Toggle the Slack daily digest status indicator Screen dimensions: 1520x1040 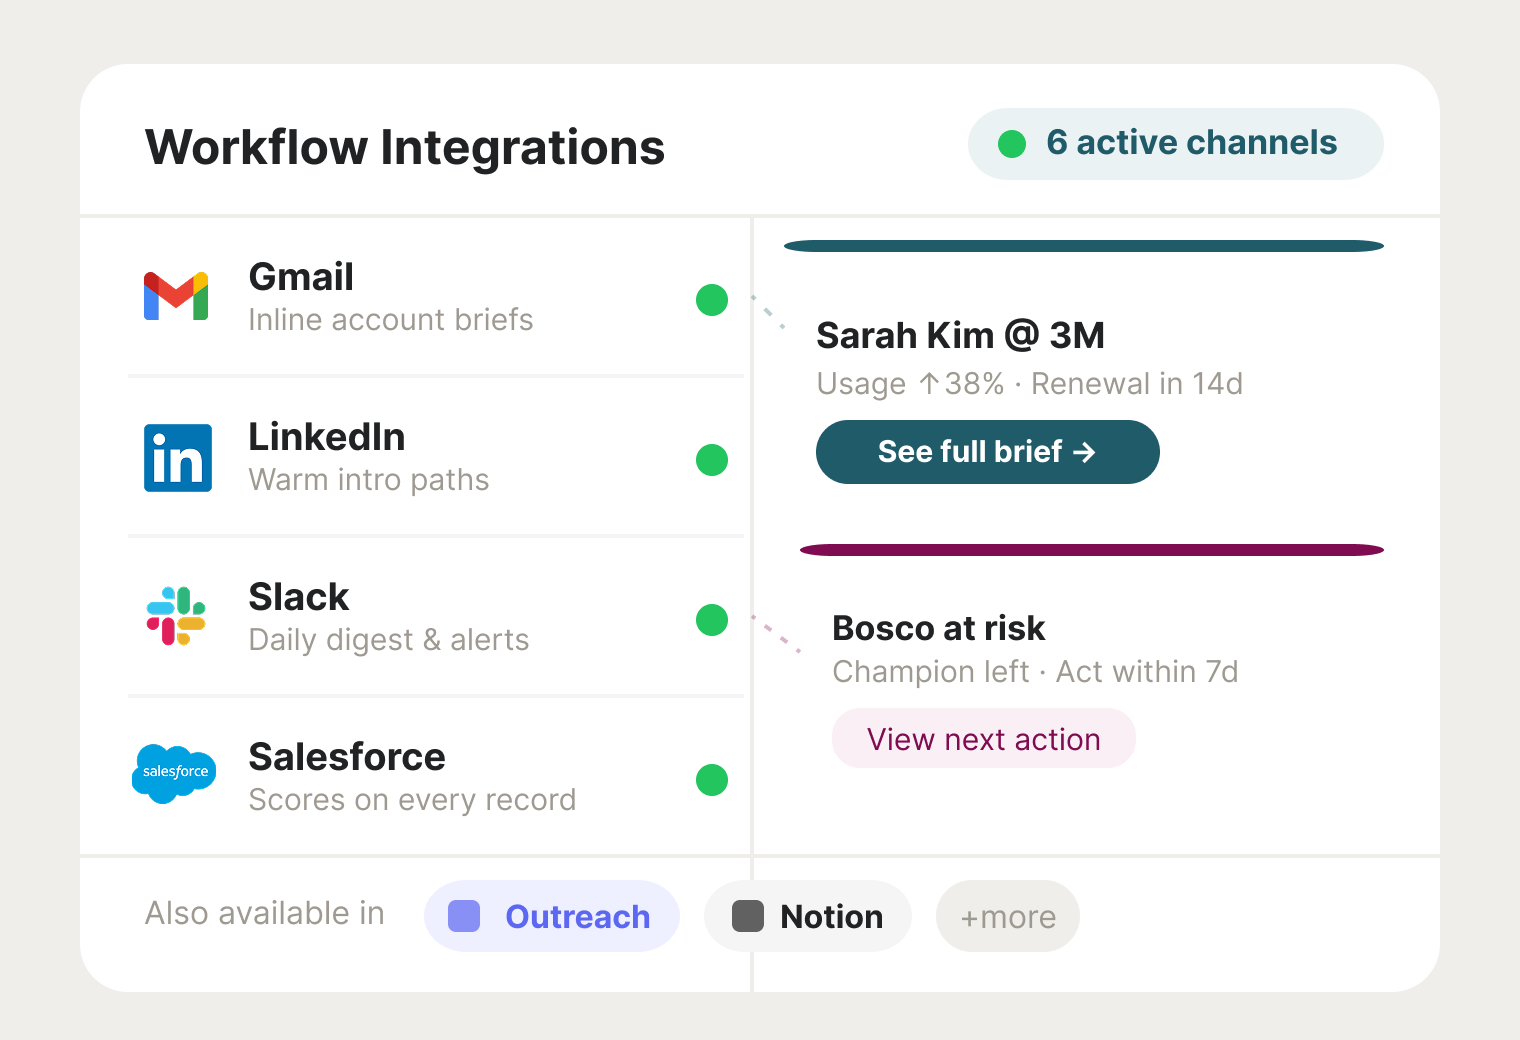(x=712, y=620)
